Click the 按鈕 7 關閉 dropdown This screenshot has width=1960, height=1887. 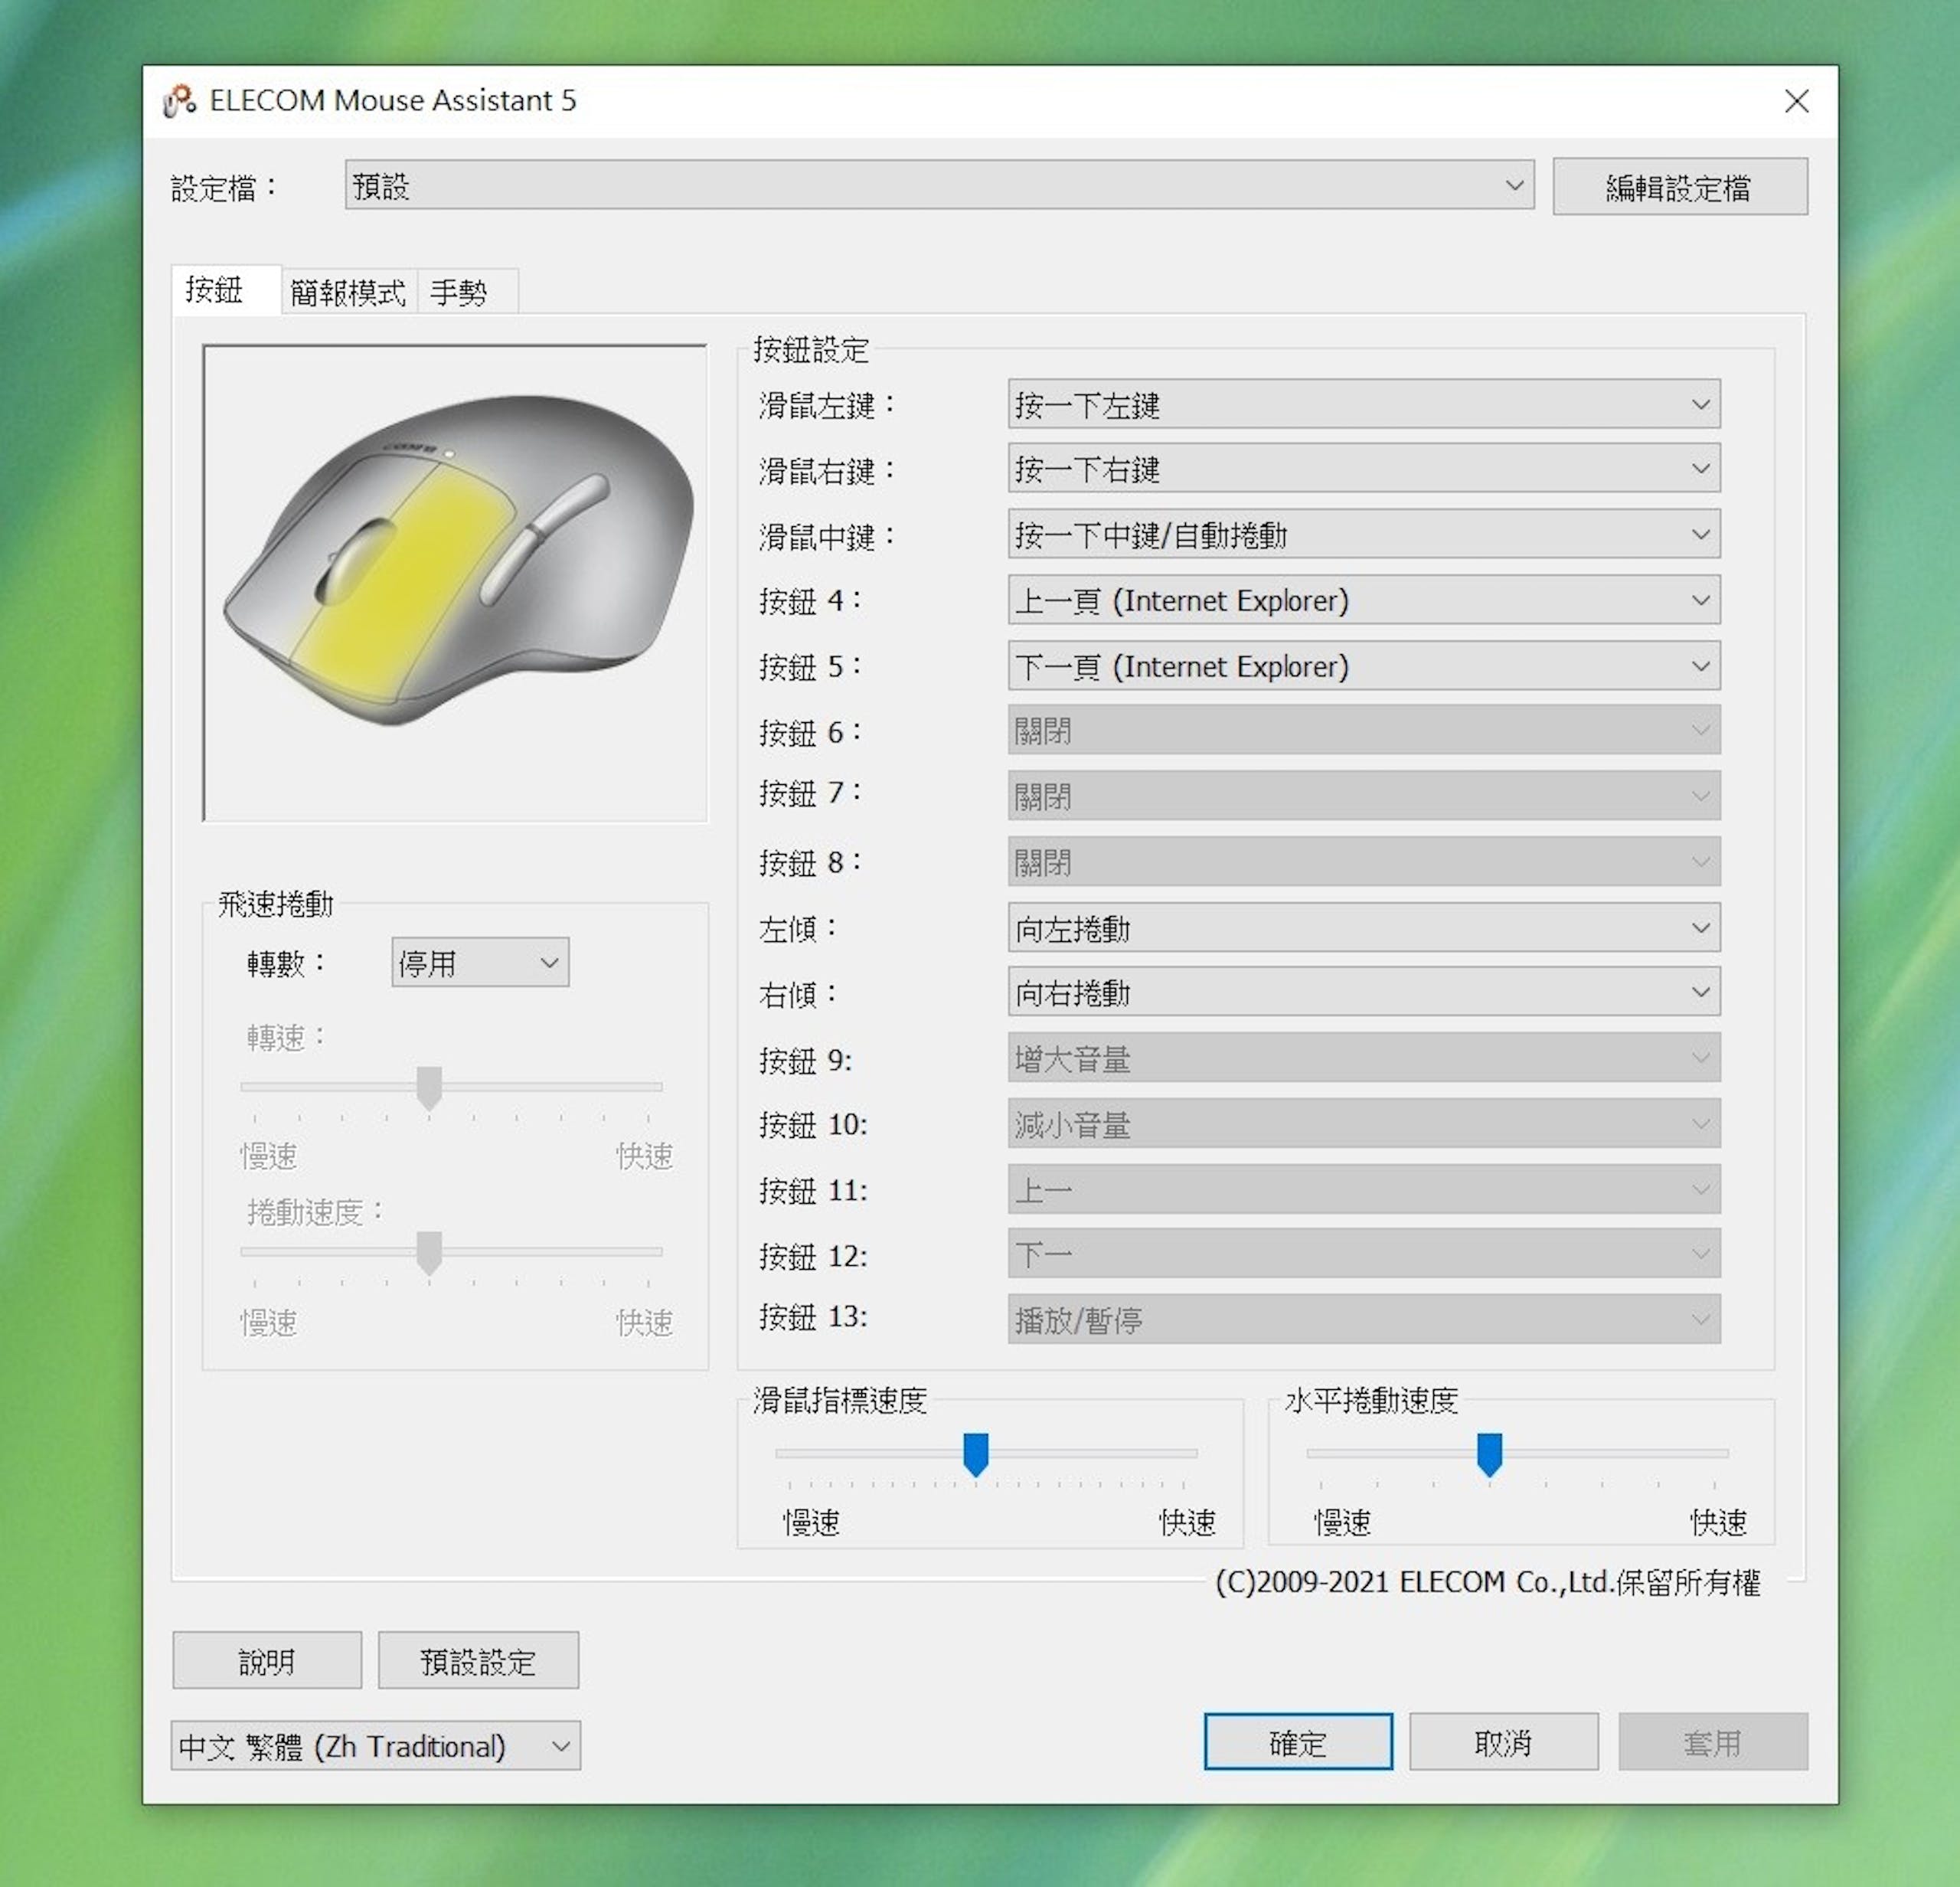[x=1363, y=796]
